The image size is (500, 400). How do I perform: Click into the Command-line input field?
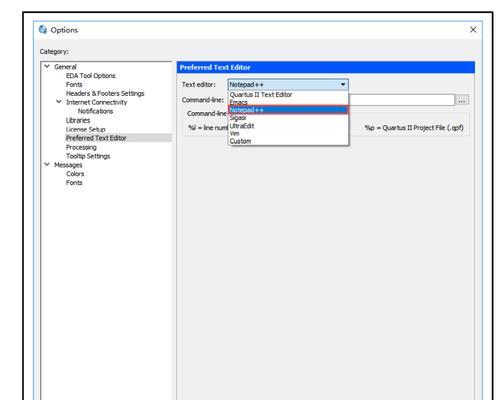coord(401,100)
